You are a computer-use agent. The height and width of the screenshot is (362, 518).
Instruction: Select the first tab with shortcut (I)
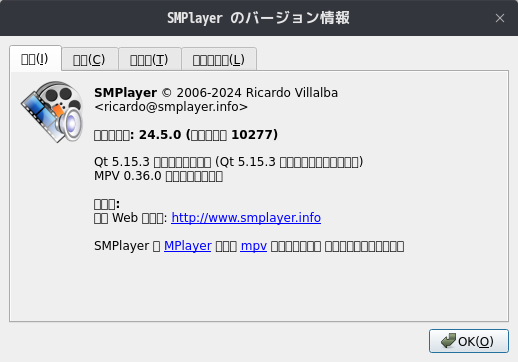pyautogui.click(x=35, y=58)
